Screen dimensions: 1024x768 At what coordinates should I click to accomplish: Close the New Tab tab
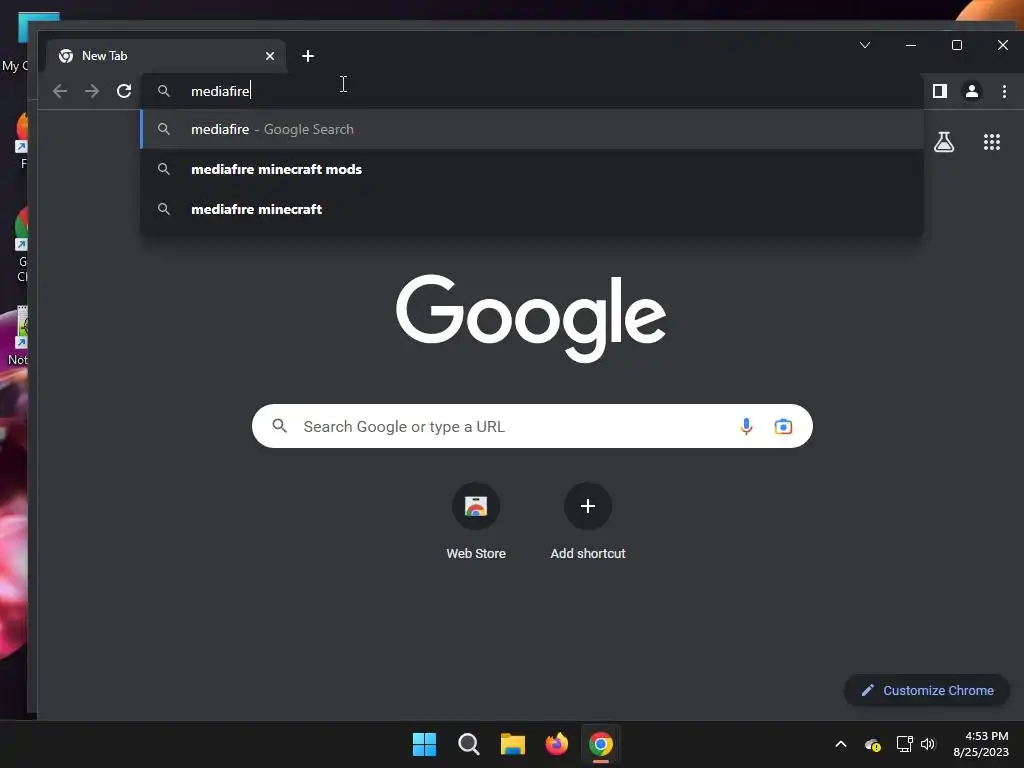[270, 56]
